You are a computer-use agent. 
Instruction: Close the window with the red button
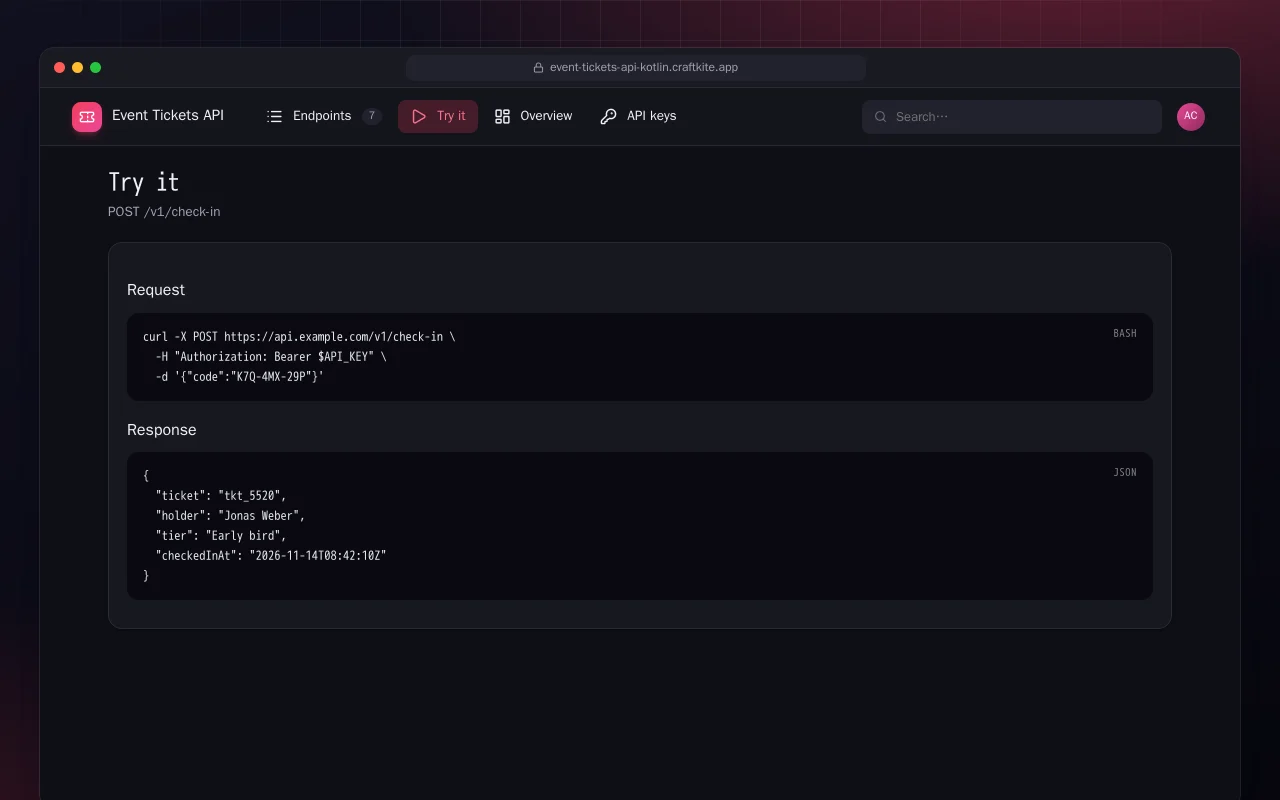point(60,68)
